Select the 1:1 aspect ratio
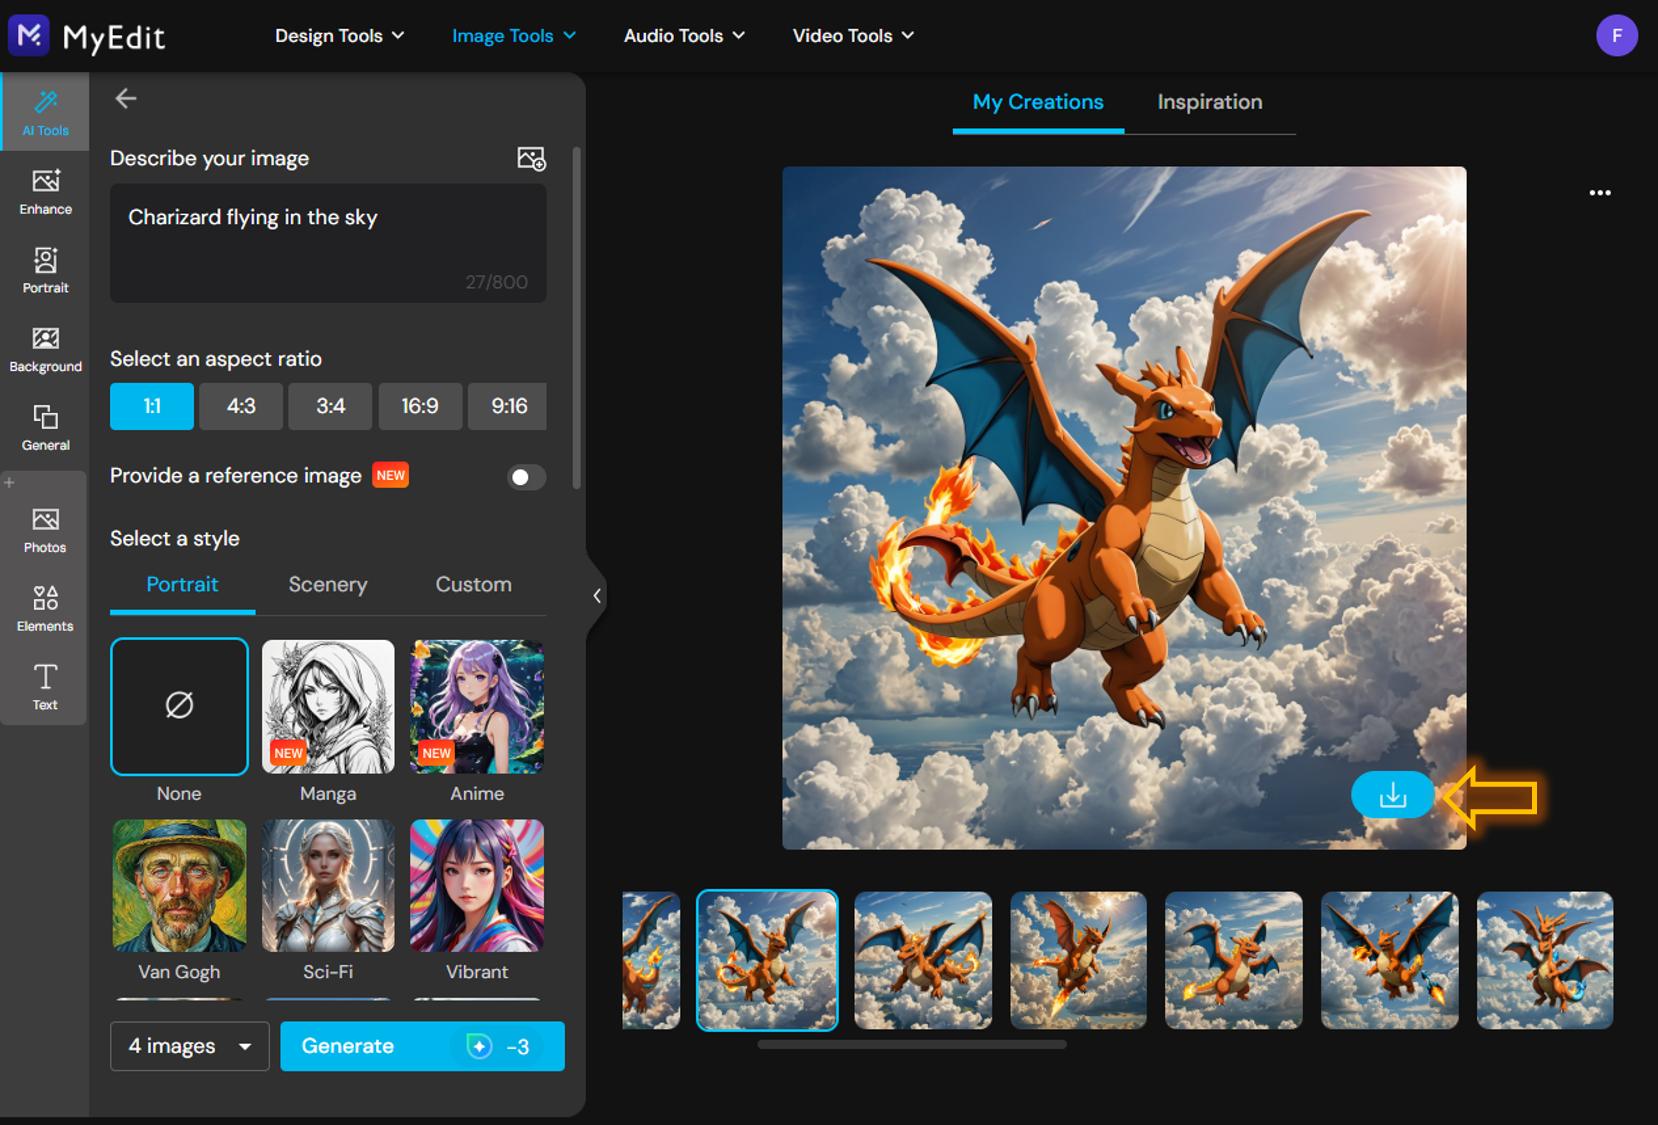Viewport: 1658px width, 1125px height. [x=152, y=406]
